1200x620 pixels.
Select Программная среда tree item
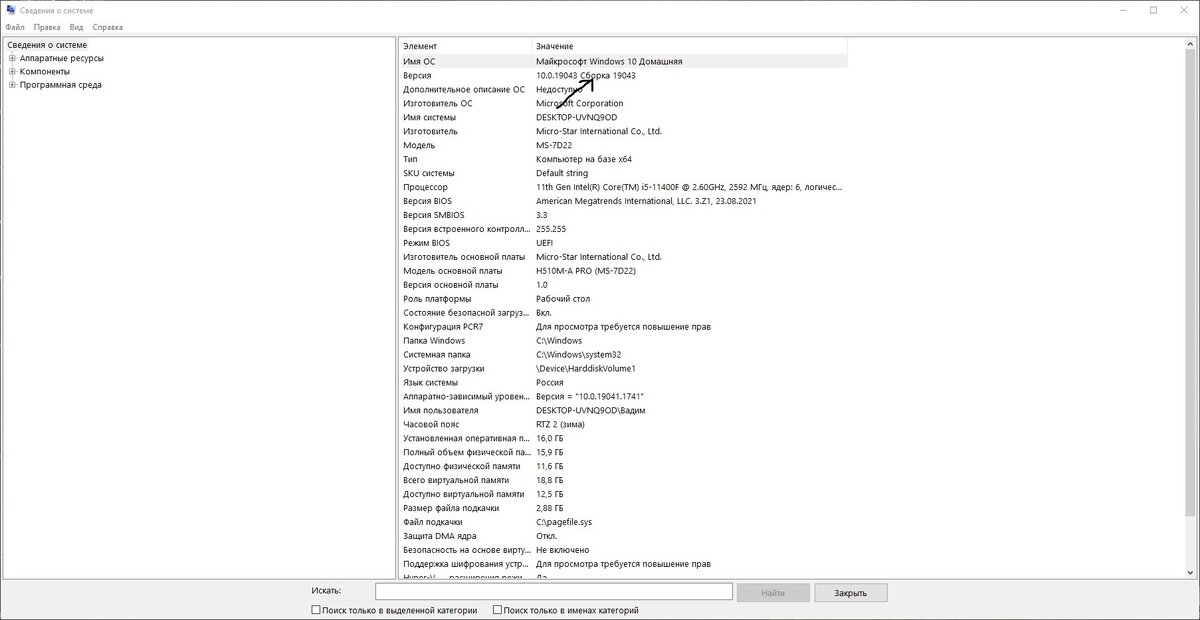[x=60, y=85]
